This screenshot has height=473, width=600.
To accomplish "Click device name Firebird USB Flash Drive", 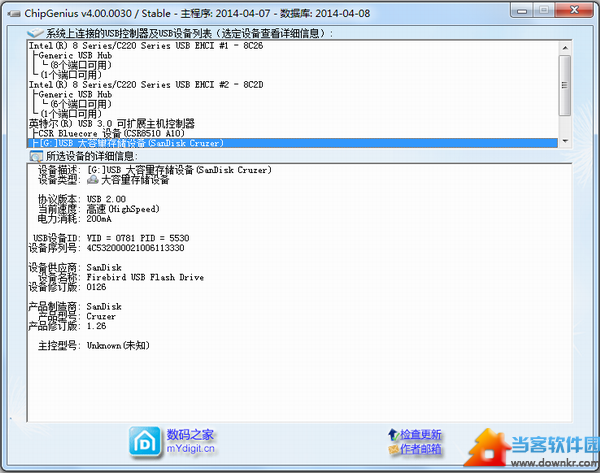I will (x=145, y=277).
